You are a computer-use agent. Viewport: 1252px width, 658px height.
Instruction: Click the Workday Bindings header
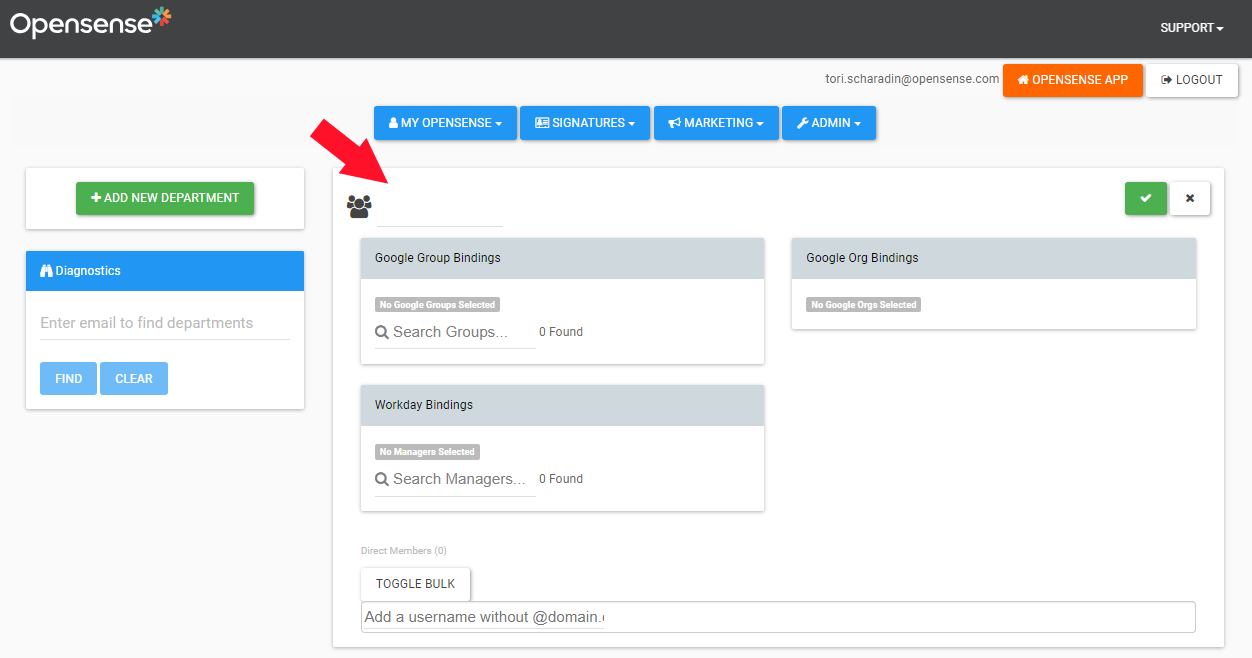point(562,405)
